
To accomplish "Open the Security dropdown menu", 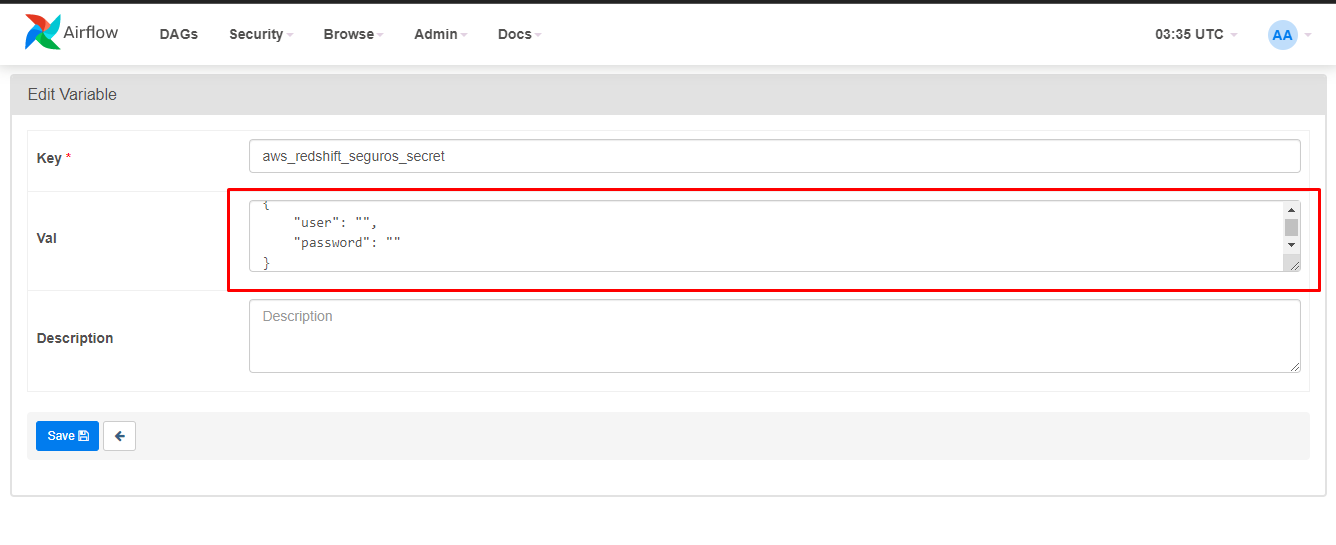I will [x=261, y=34].
